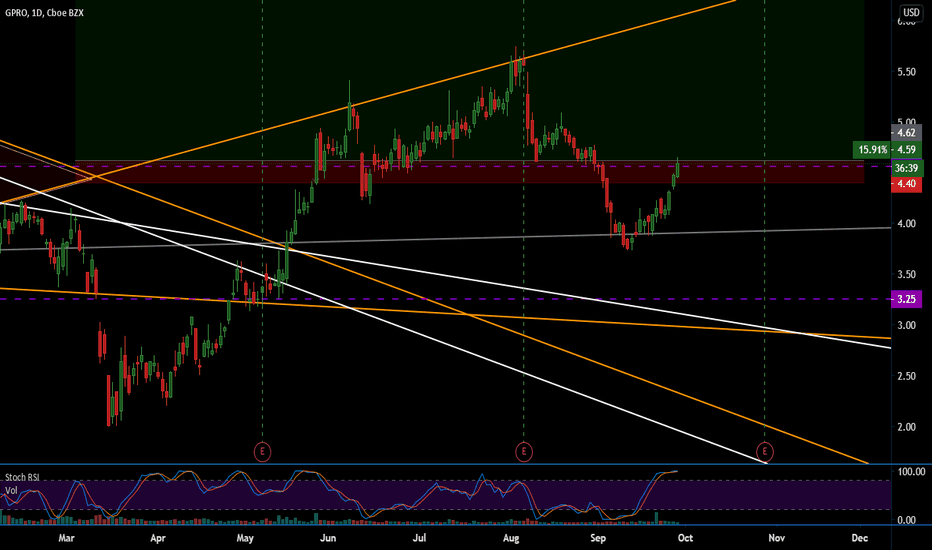Screen dimensions: 932x550
Task: Click the 2.00 price axis value
Action: [906, 427]
